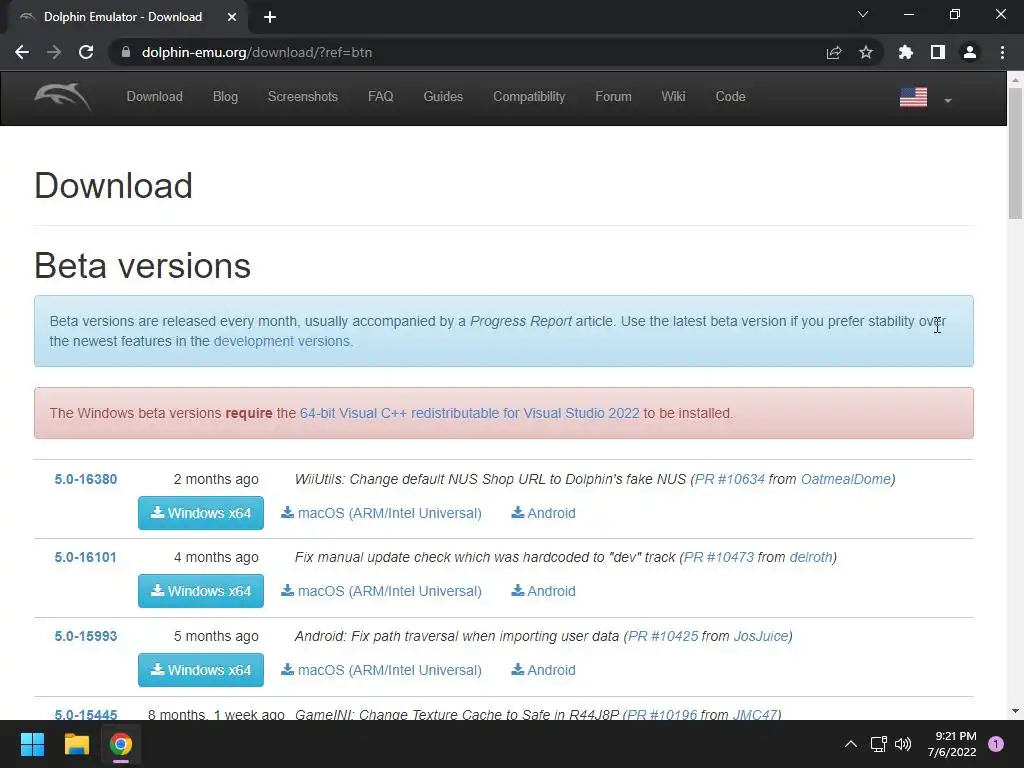
Task: Open version 5.0-15445 link
Action: coord(86,714)
